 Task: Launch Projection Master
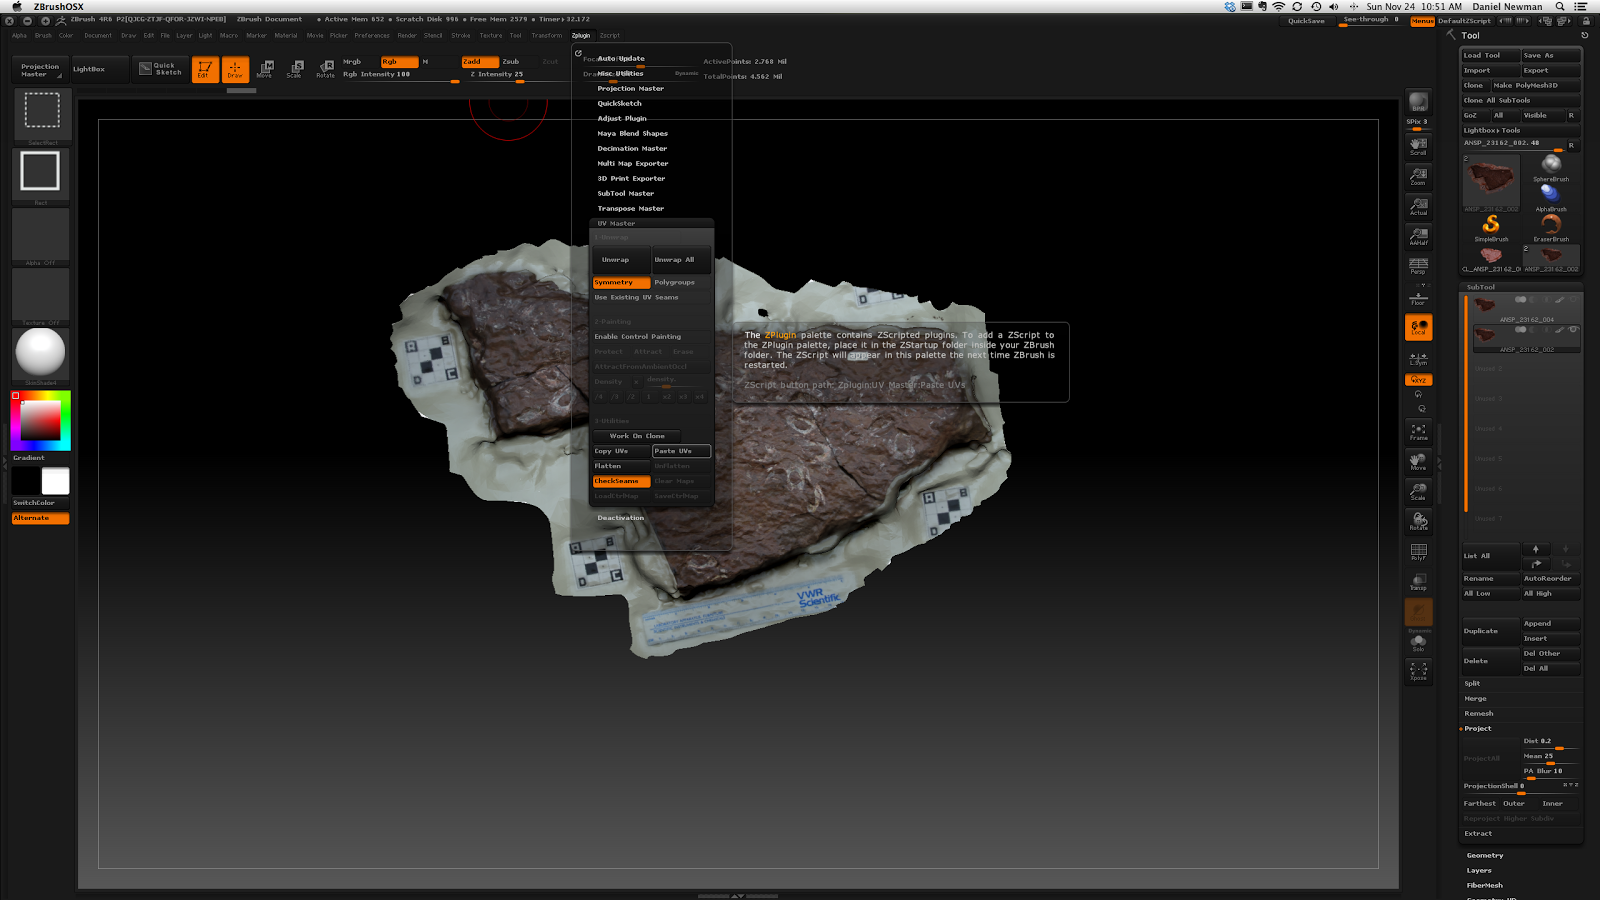pyautogui.click(x=40, y=69)
